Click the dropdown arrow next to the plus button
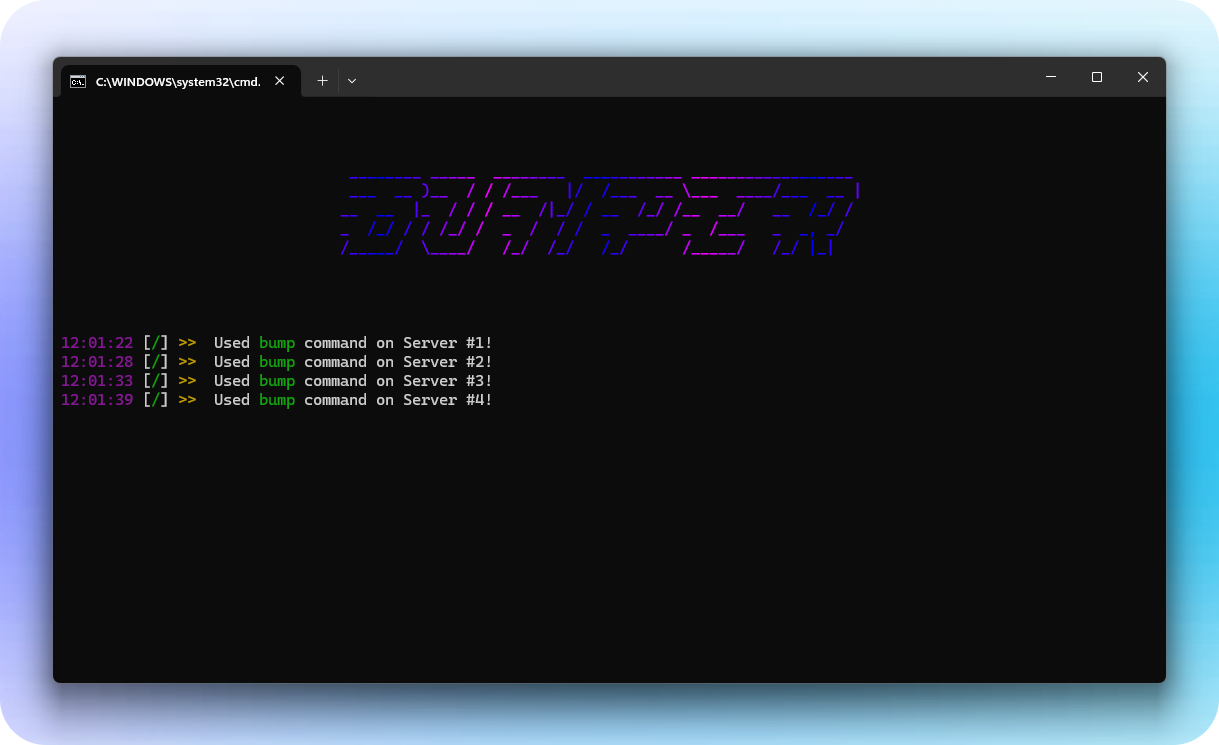1219x745 pixels. 352,80
